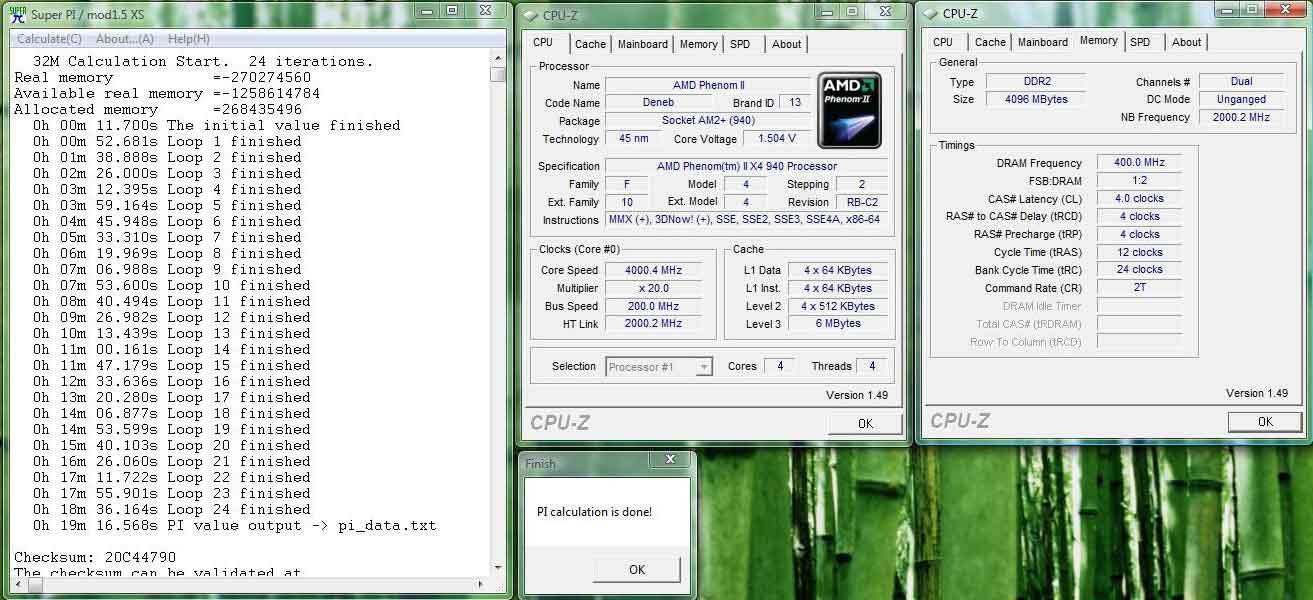Click the Ext. Family value '10'

coord(627,202)
